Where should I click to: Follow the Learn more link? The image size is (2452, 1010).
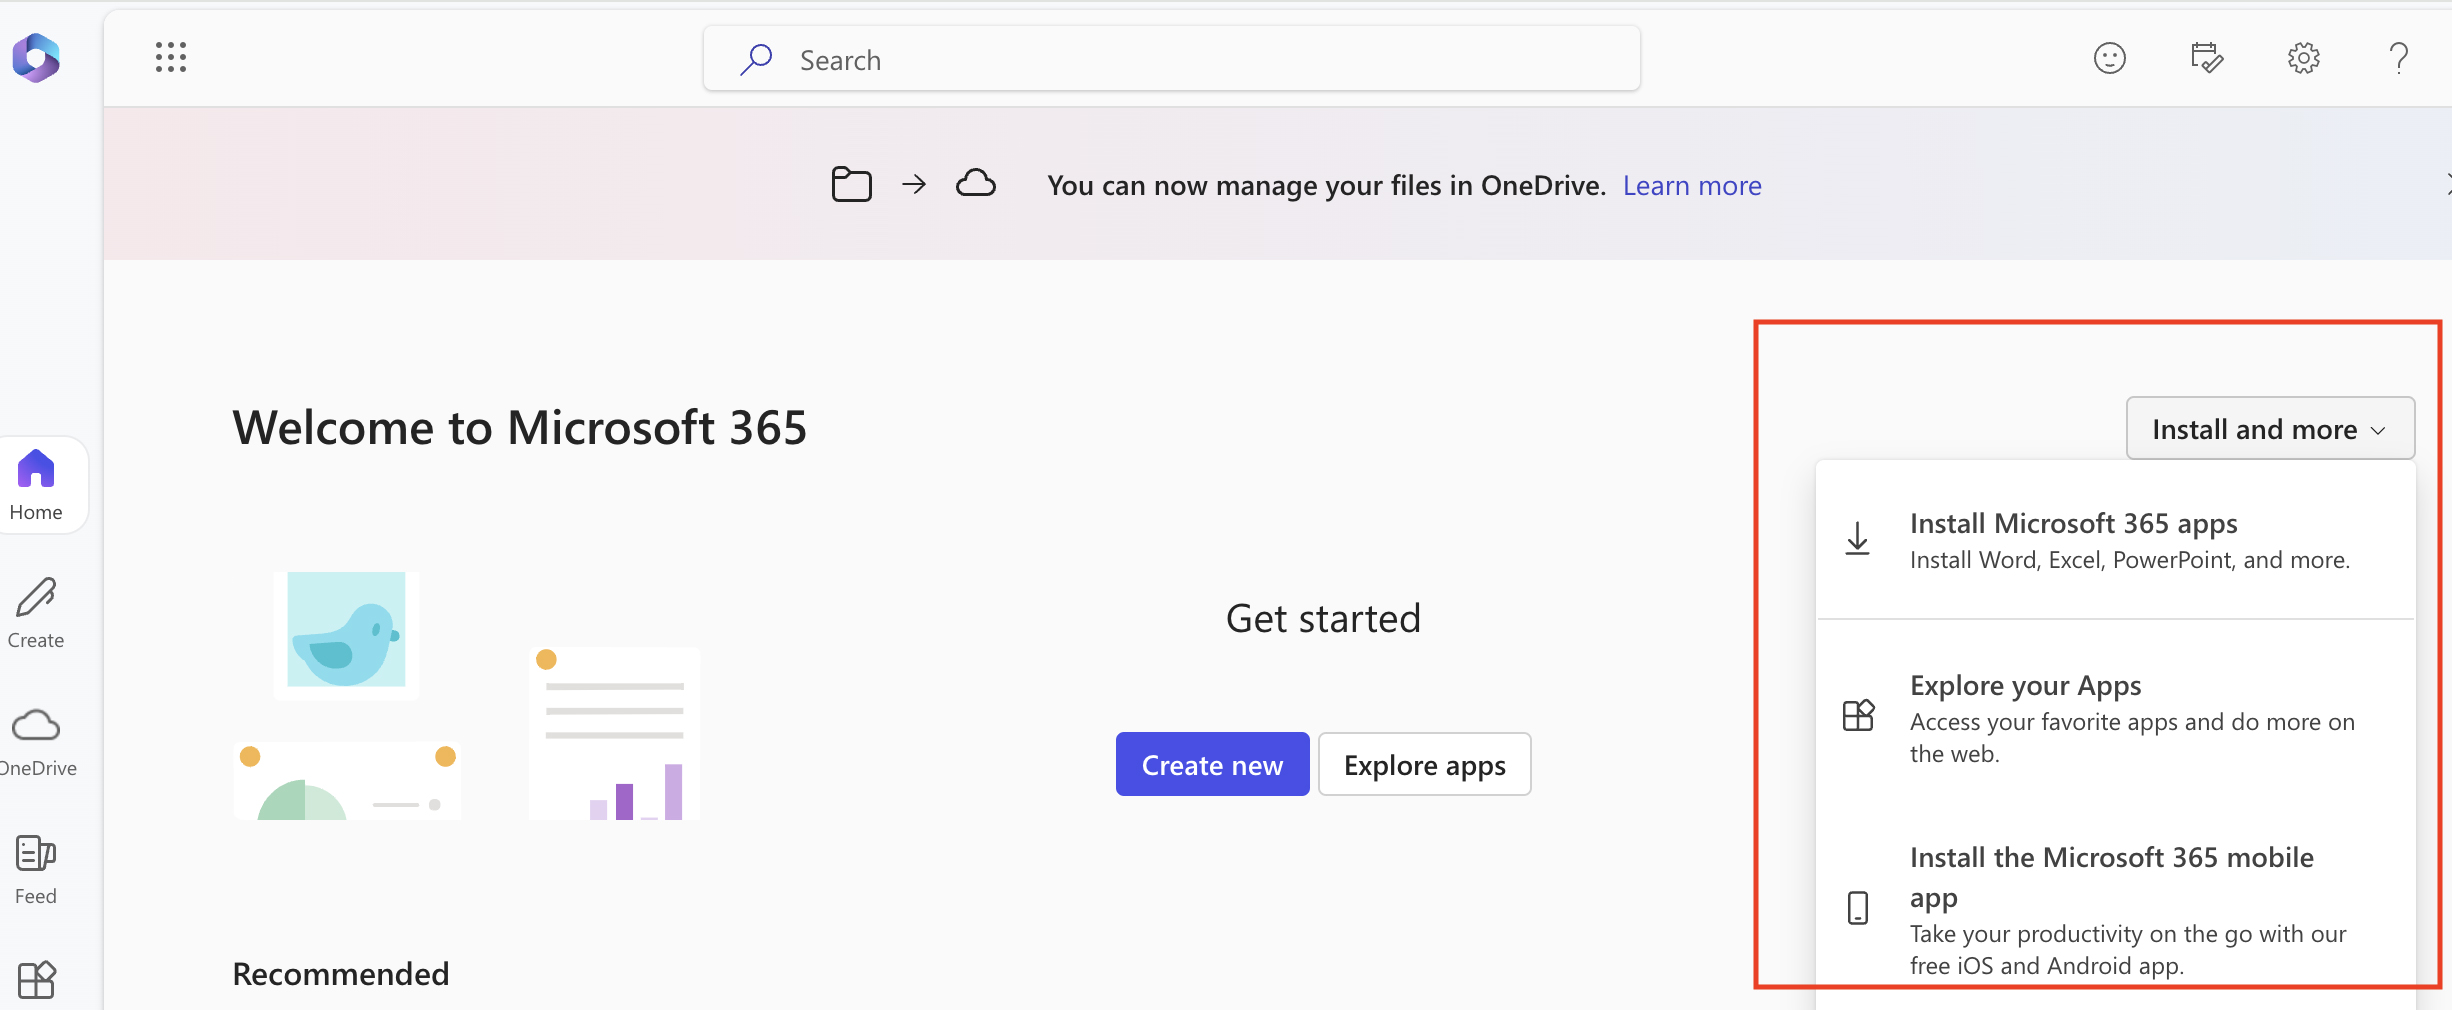[x=1692, y=185]
